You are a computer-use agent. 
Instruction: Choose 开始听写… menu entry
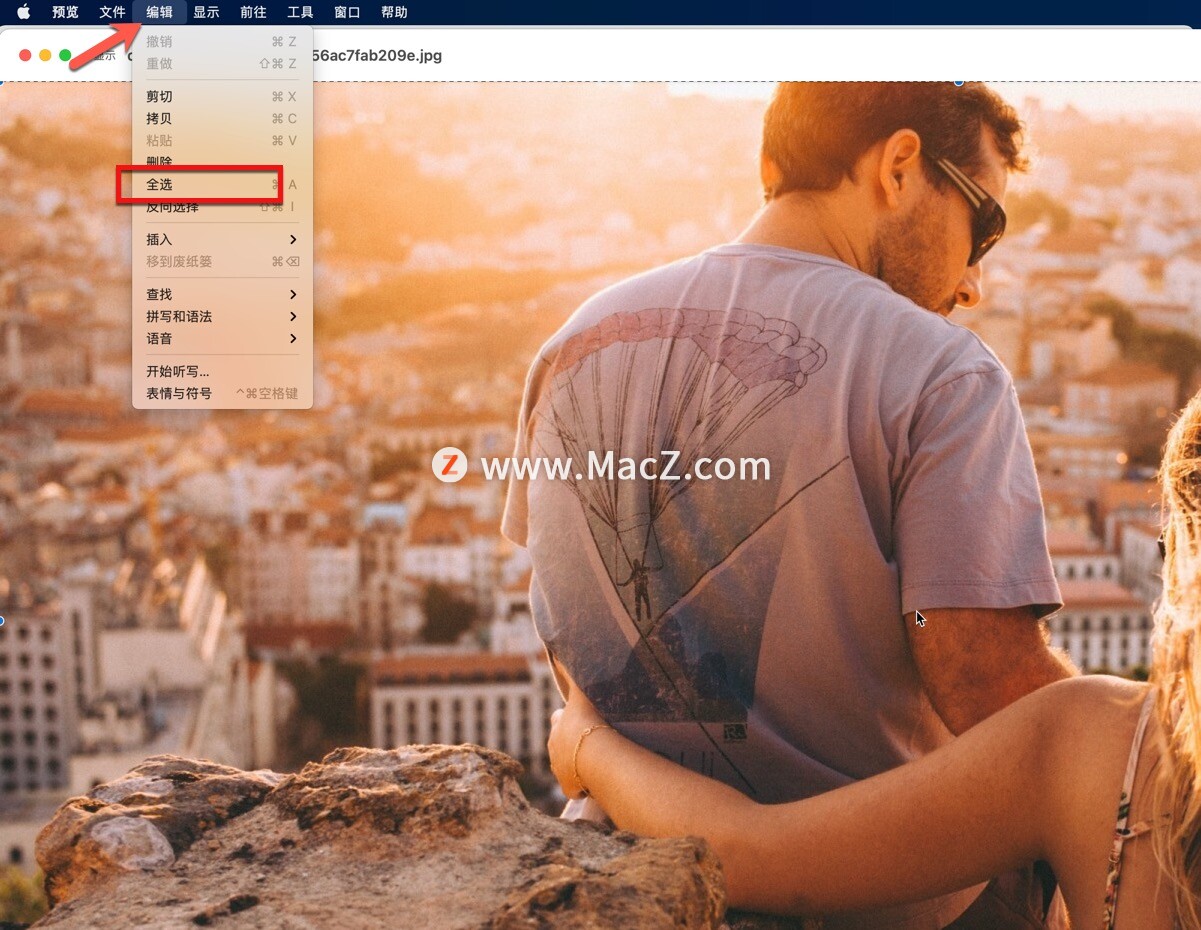point(222,371)
